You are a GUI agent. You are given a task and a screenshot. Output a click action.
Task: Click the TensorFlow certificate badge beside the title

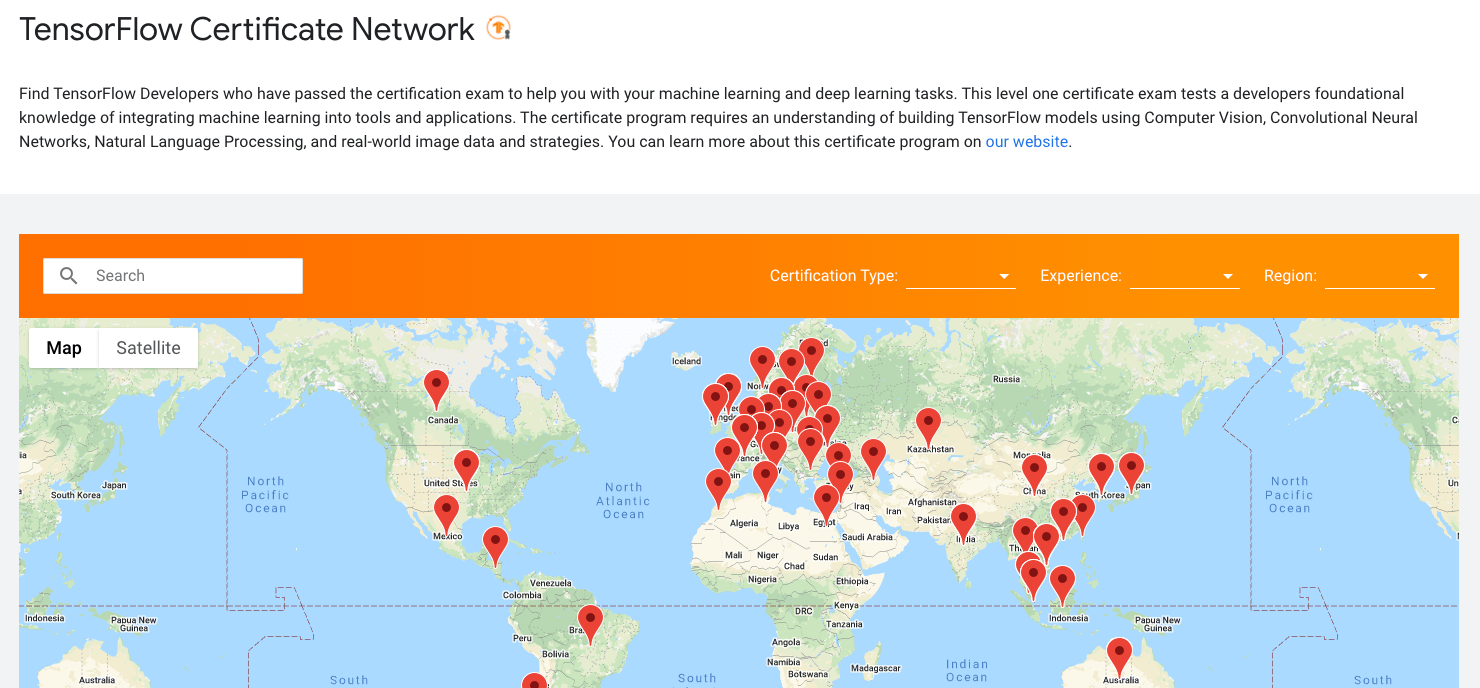tap(498, 29)
